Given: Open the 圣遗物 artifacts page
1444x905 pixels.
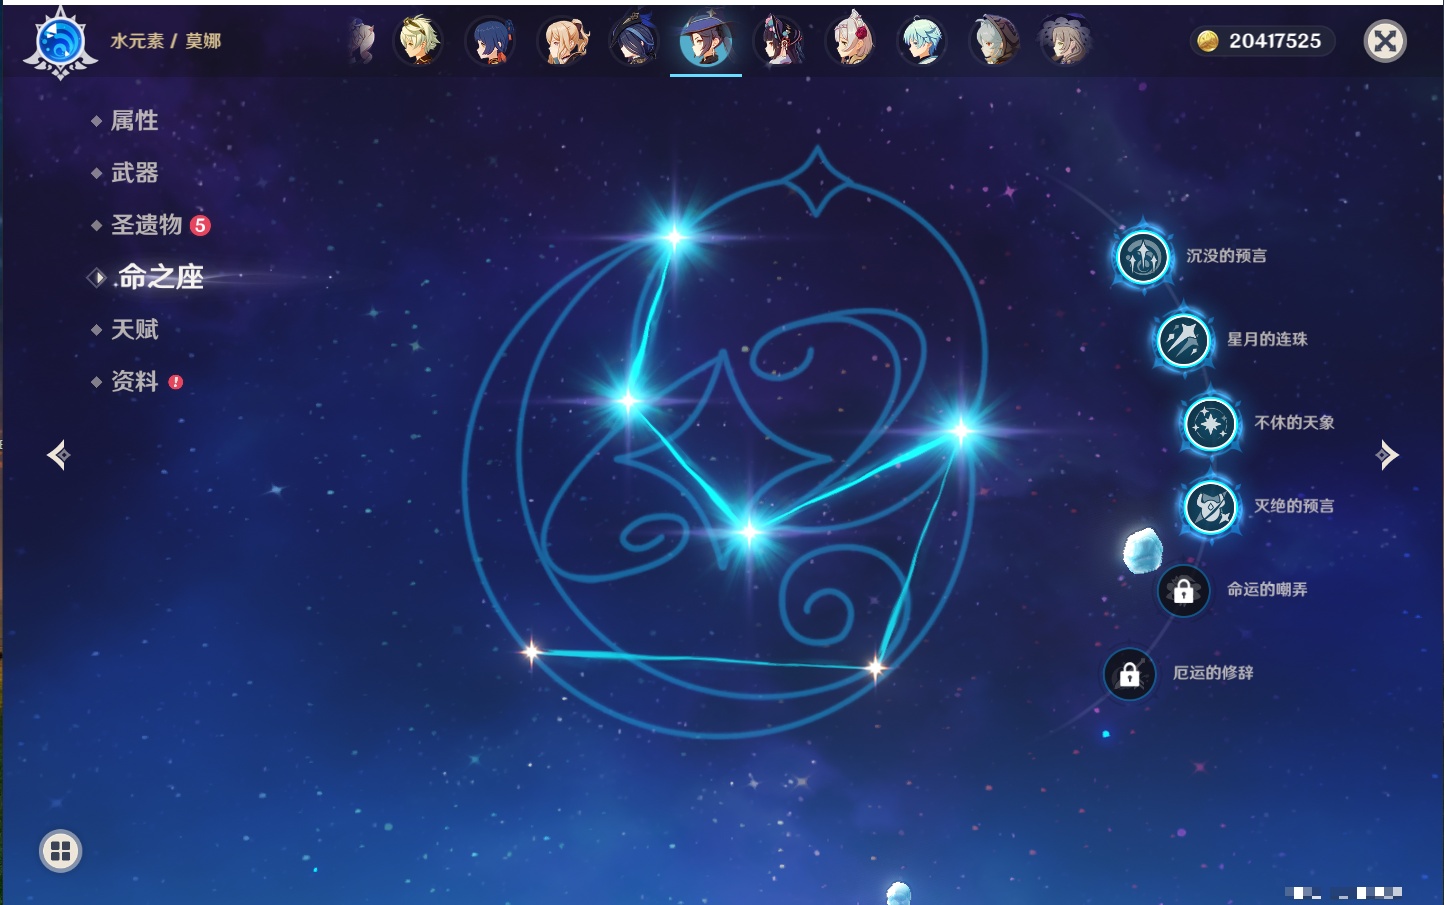Looking at the screenshot, I should [x=146, y=225].
